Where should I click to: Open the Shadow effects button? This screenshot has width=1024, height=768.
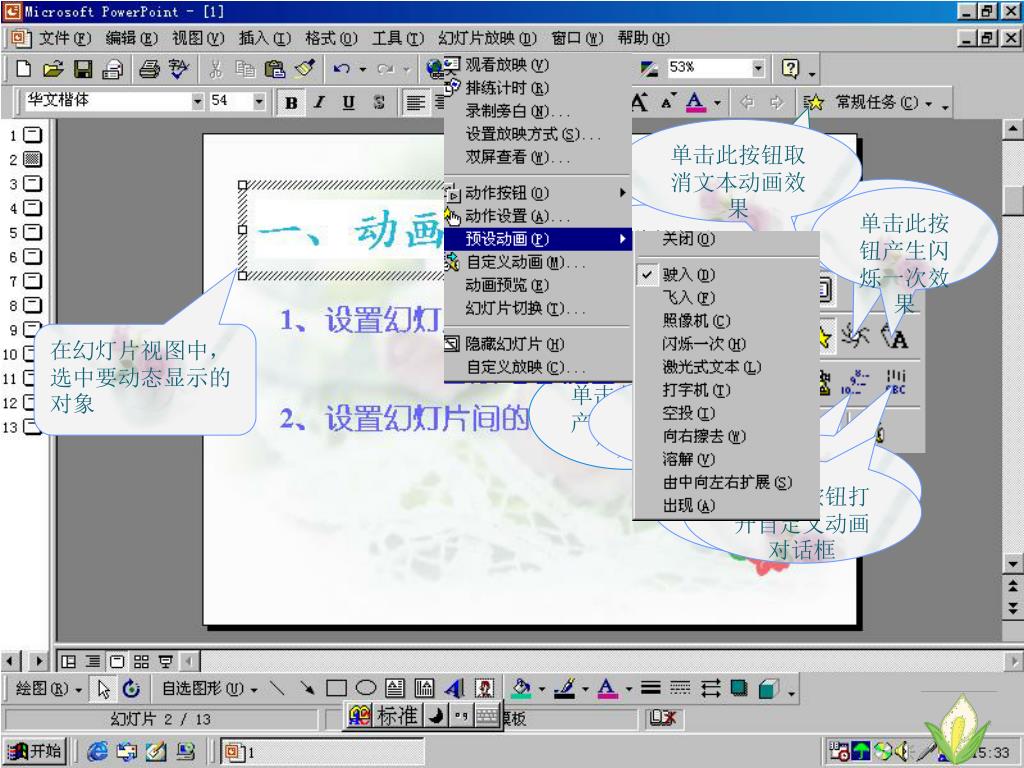coord(739,688)
